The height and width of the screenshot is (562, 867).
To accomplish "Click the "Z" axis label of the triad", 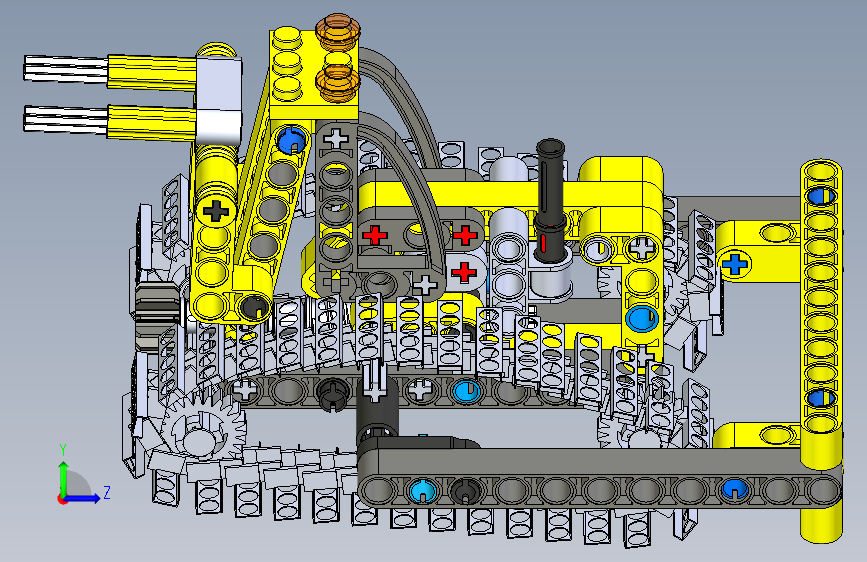I will [x=107, y=492].
